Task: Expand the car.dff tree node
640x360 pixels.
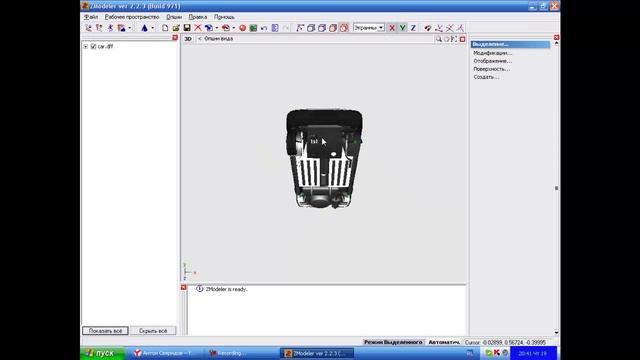Action: point(86,47)
